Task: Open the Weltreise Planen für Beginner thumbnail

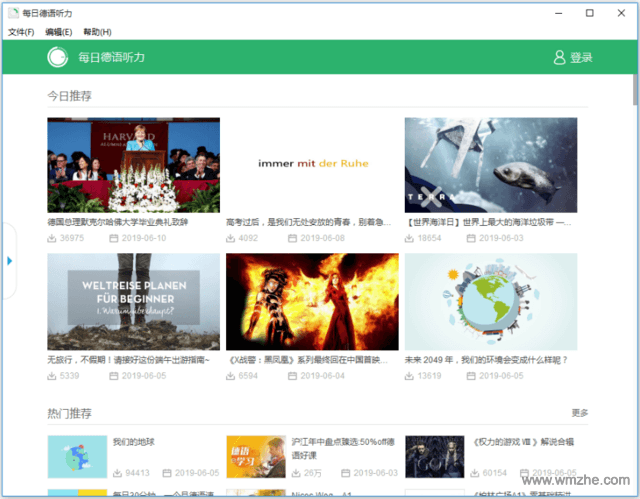Action: (x=133, y=302)
